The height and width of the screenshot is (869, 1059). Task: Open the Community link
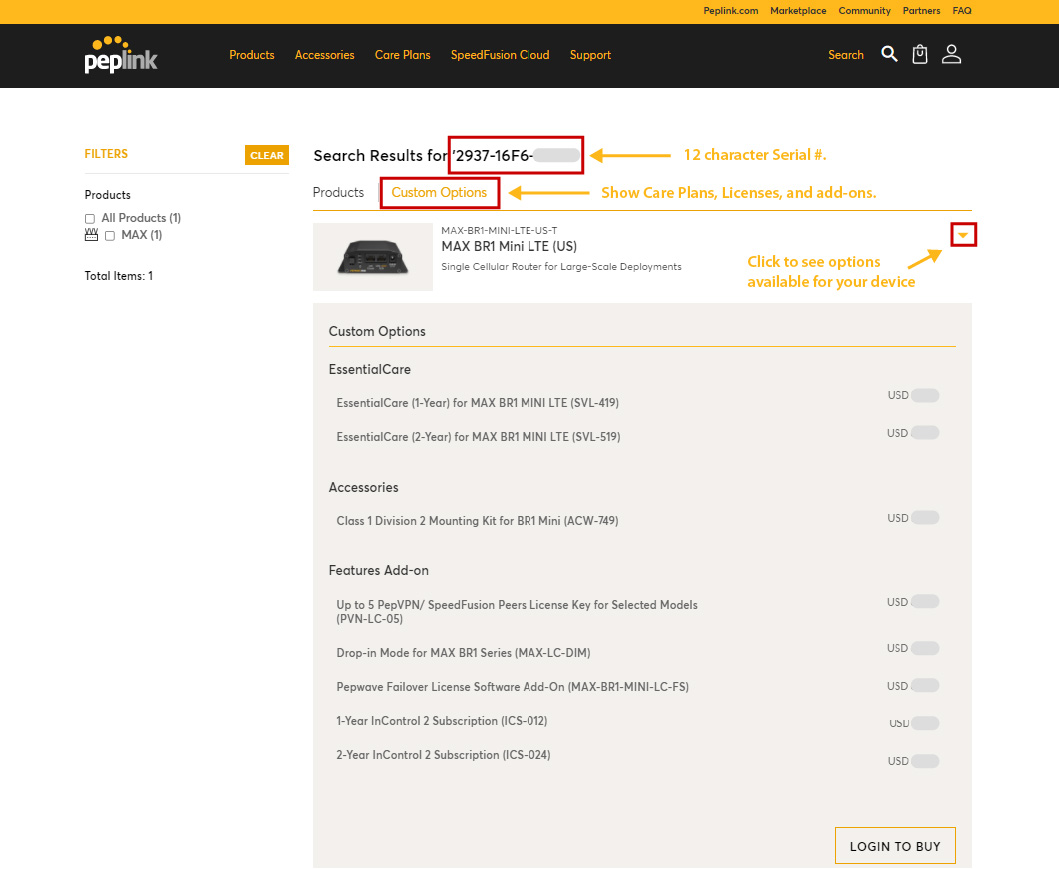pyautogui.click(x=864, y=11)
